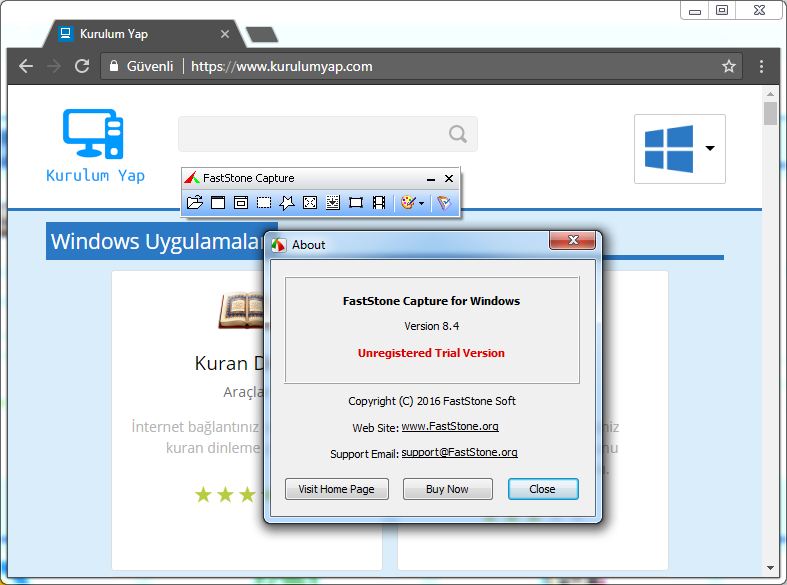The width and height of the screenshot is (787, 585).
Task: Open the support@FastStone.org email link
Action: [x=459, y=453]
